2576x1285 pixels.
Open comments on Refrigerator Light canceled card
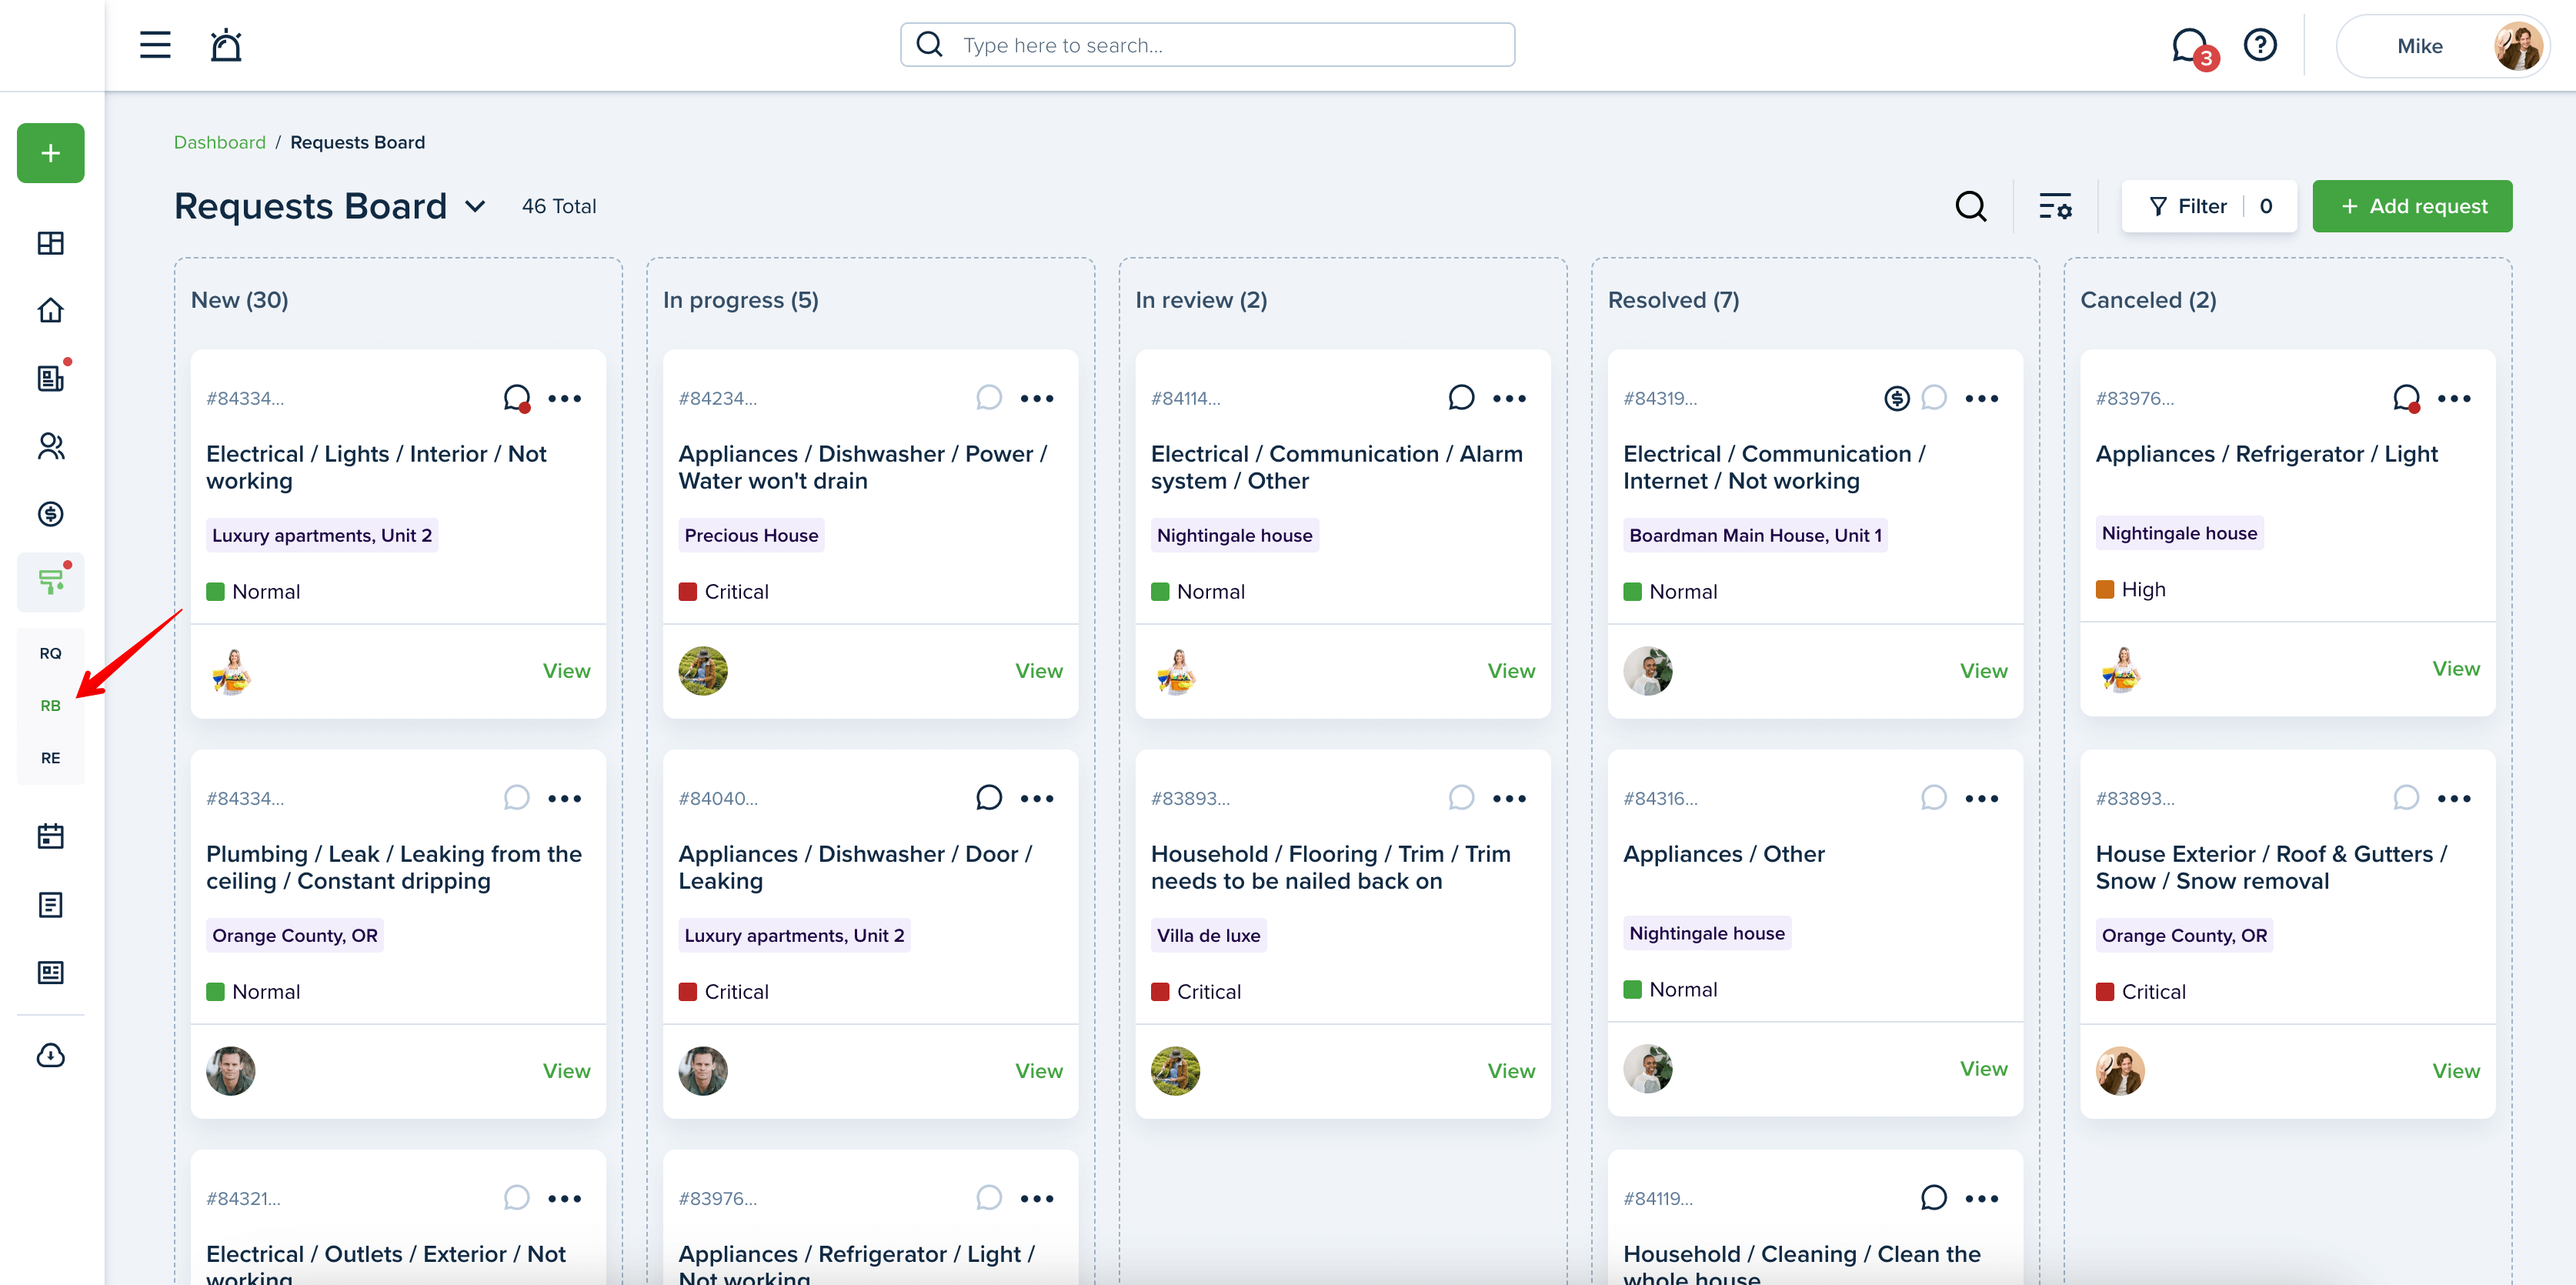tap(2407, 398)
